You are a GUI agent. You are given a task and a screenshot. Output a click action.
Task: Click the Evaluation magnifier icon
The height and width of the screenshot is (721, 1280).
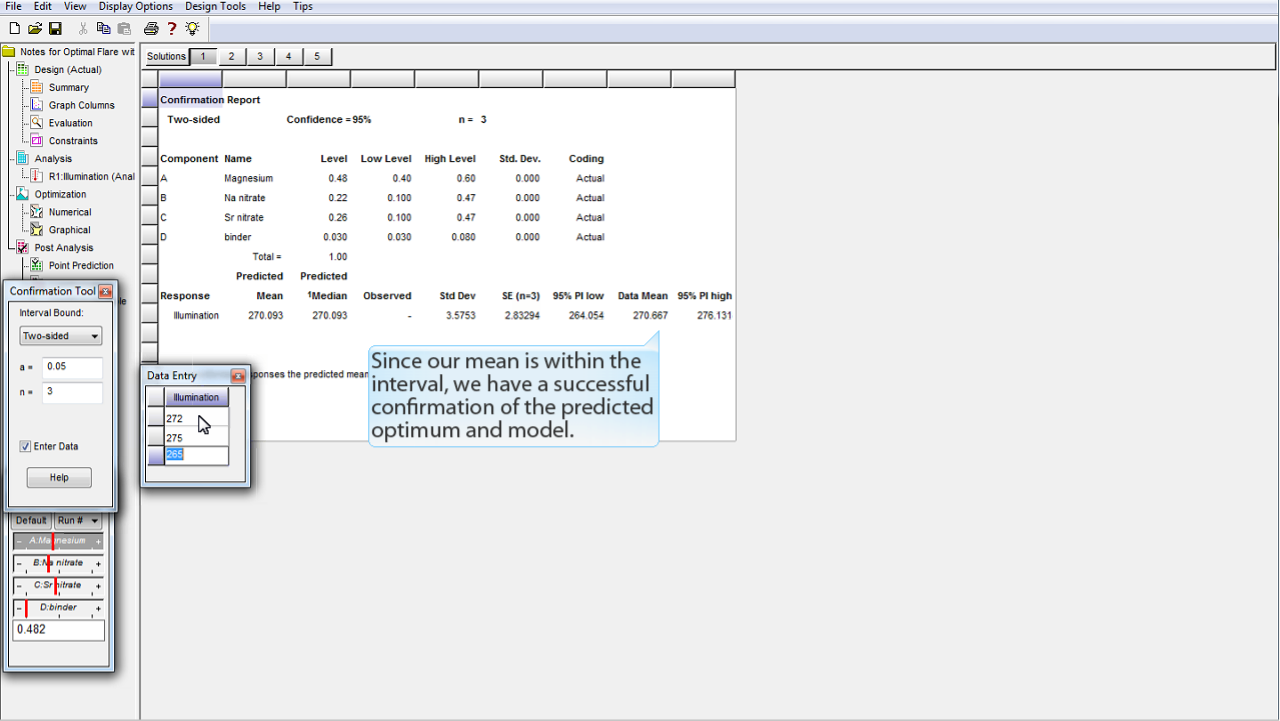click(x=37, y=123)
